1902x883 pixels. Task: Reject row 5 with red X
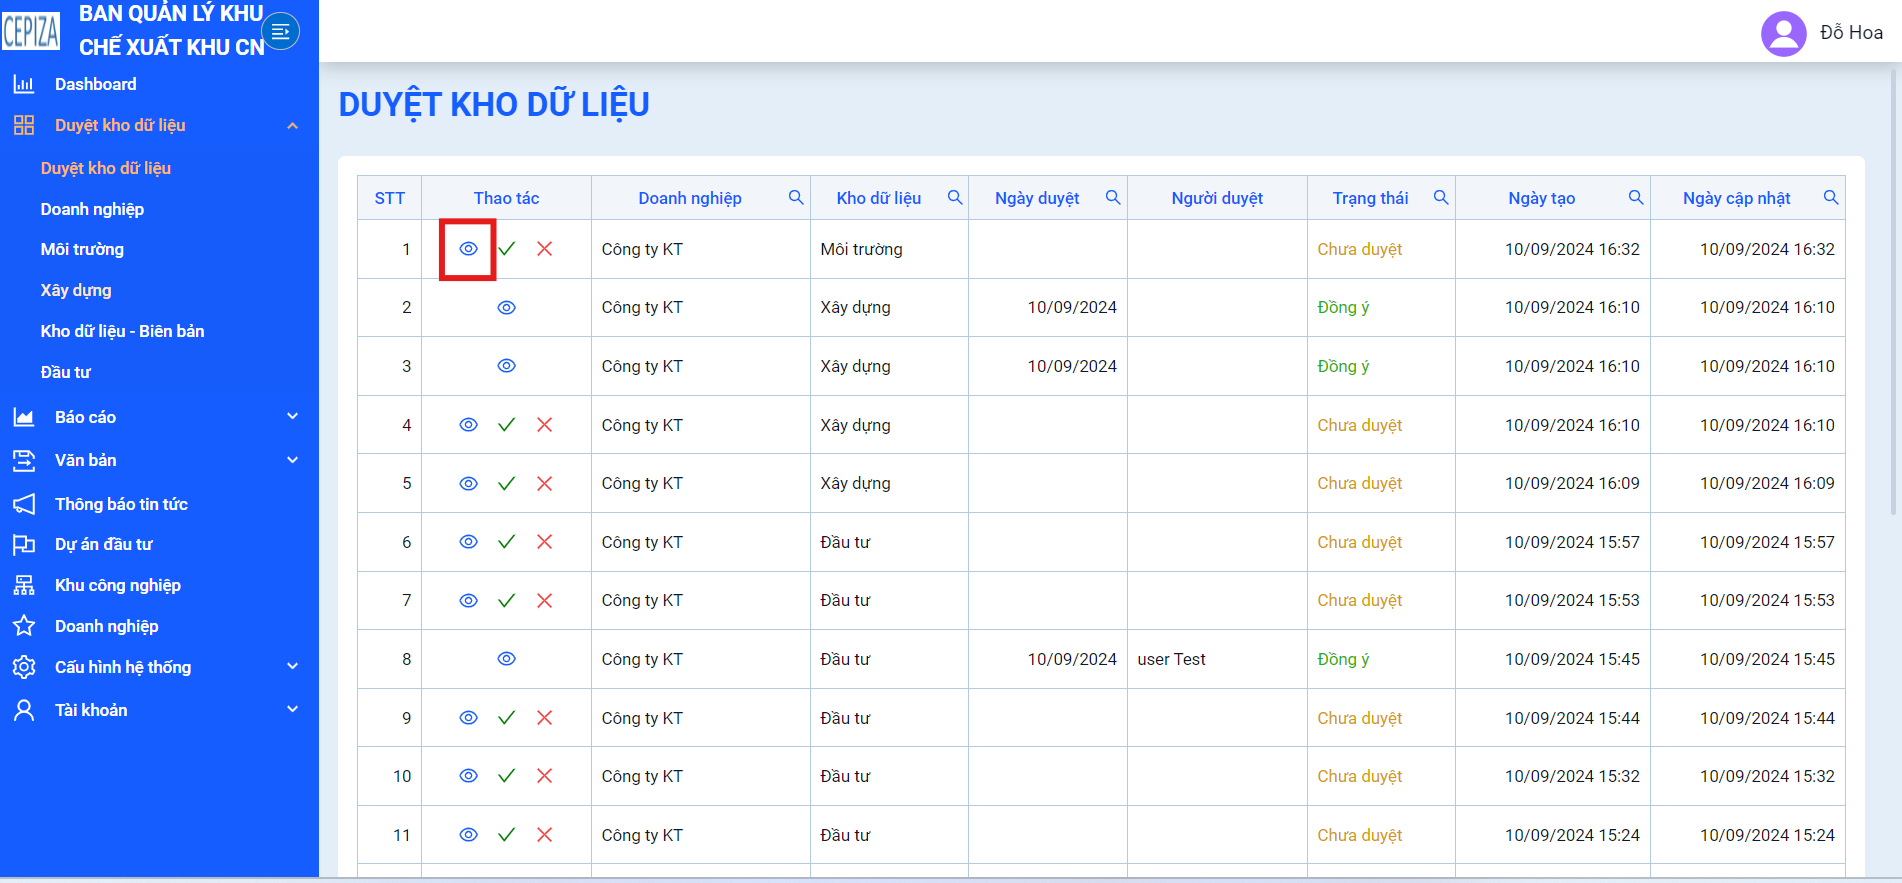pos(545,483)
